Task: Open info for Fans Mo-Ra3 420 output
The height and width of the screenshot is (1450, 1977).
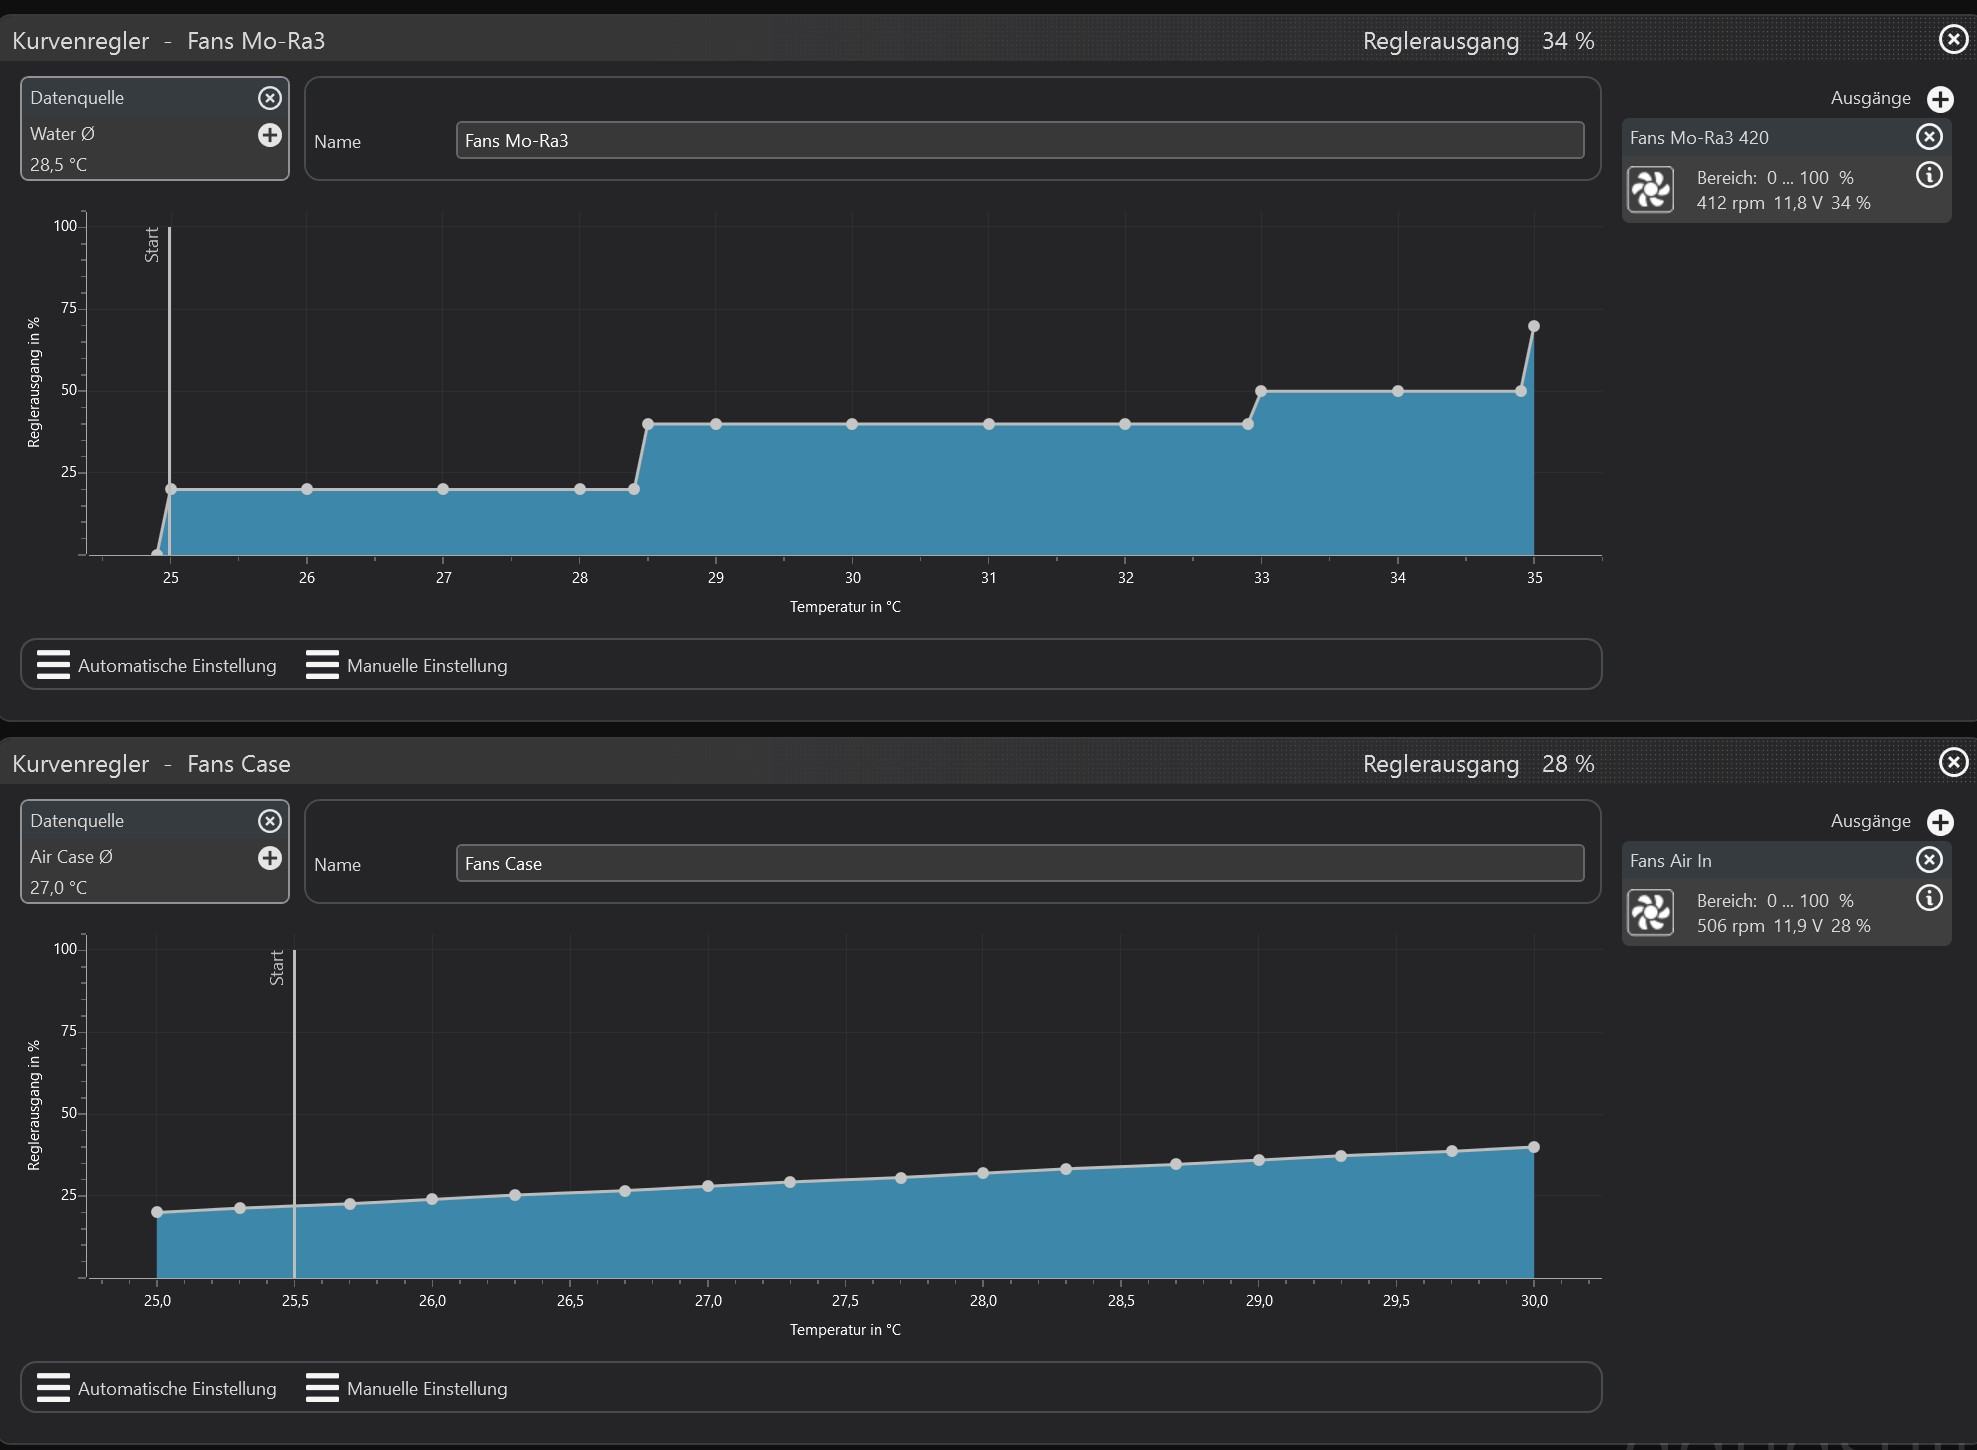Action: (1929, 175)
